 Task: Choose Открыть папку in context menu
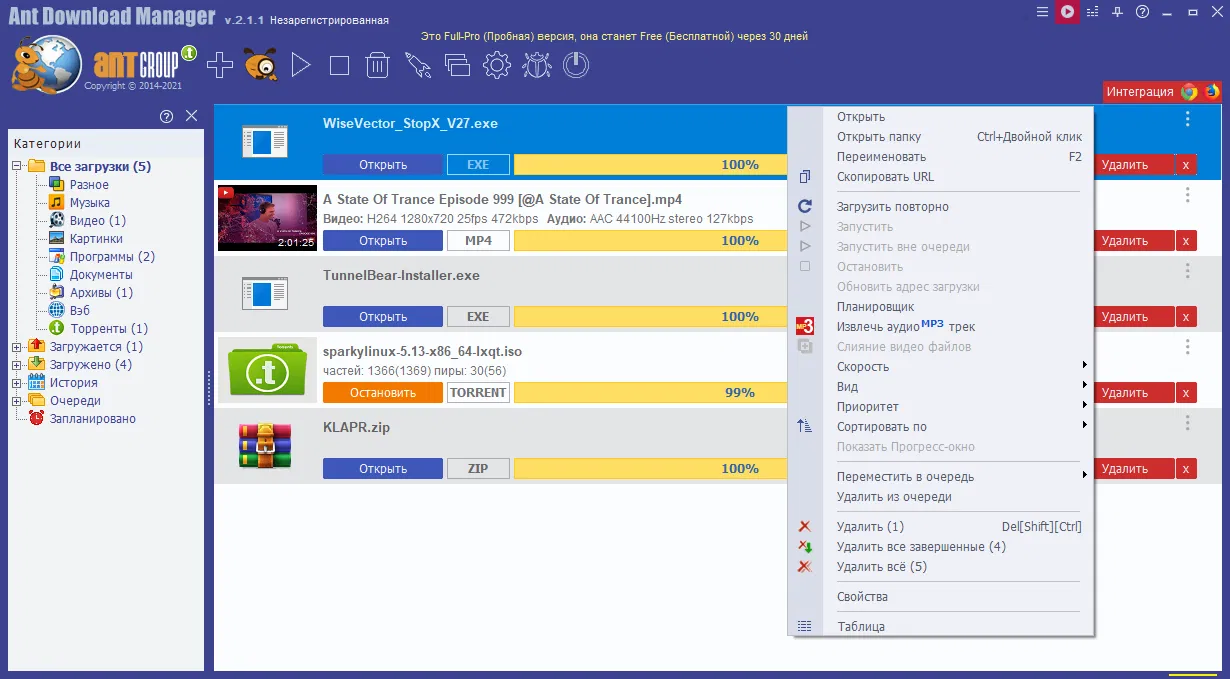click(941, 137)
